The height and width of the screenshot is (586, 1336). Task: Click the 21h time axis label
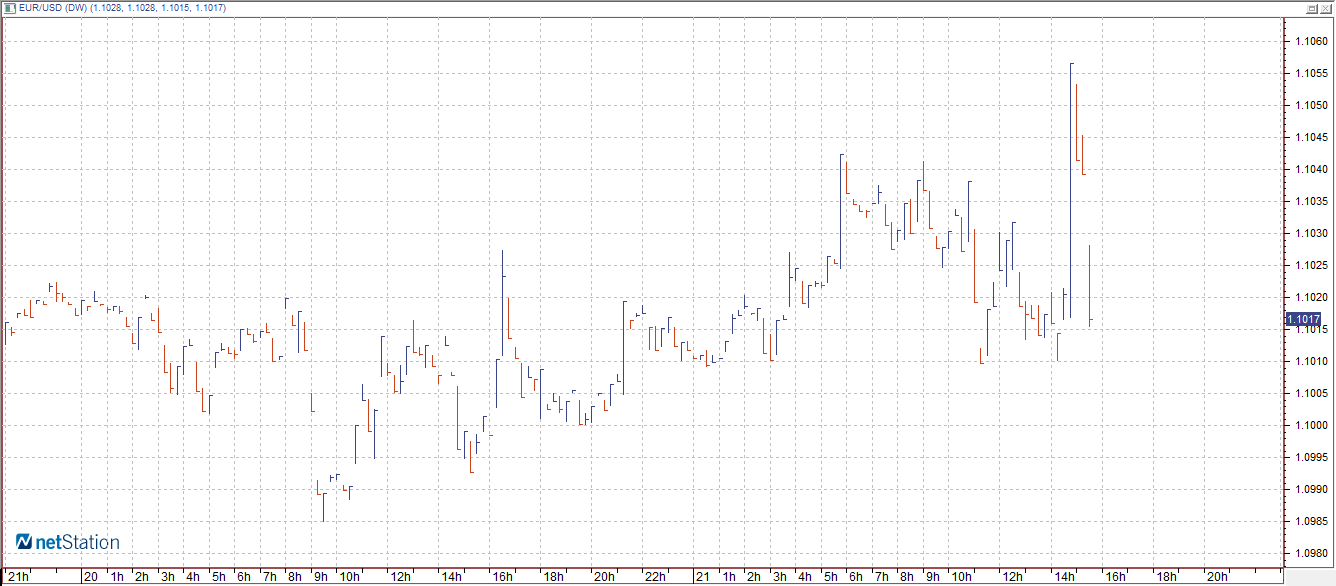click(x=18, y=577)
